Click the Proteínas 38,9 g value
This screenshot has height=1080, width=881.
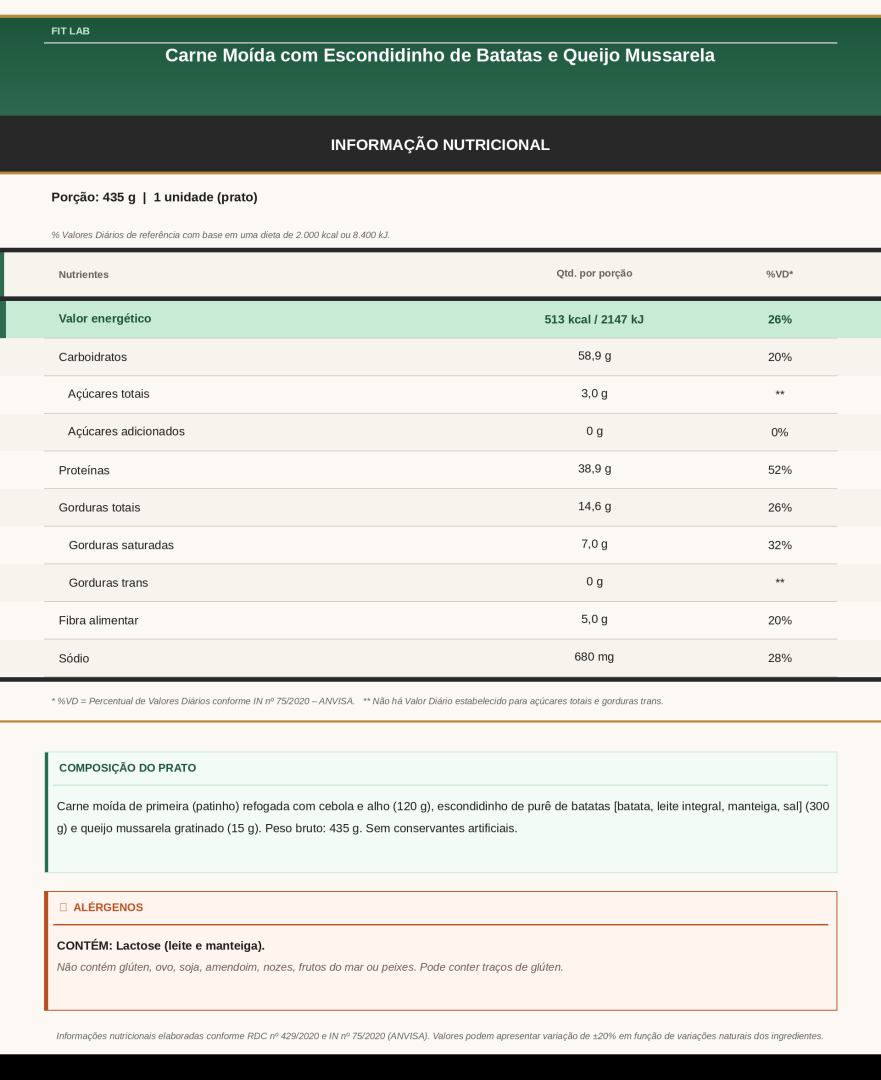coord(594,468)
